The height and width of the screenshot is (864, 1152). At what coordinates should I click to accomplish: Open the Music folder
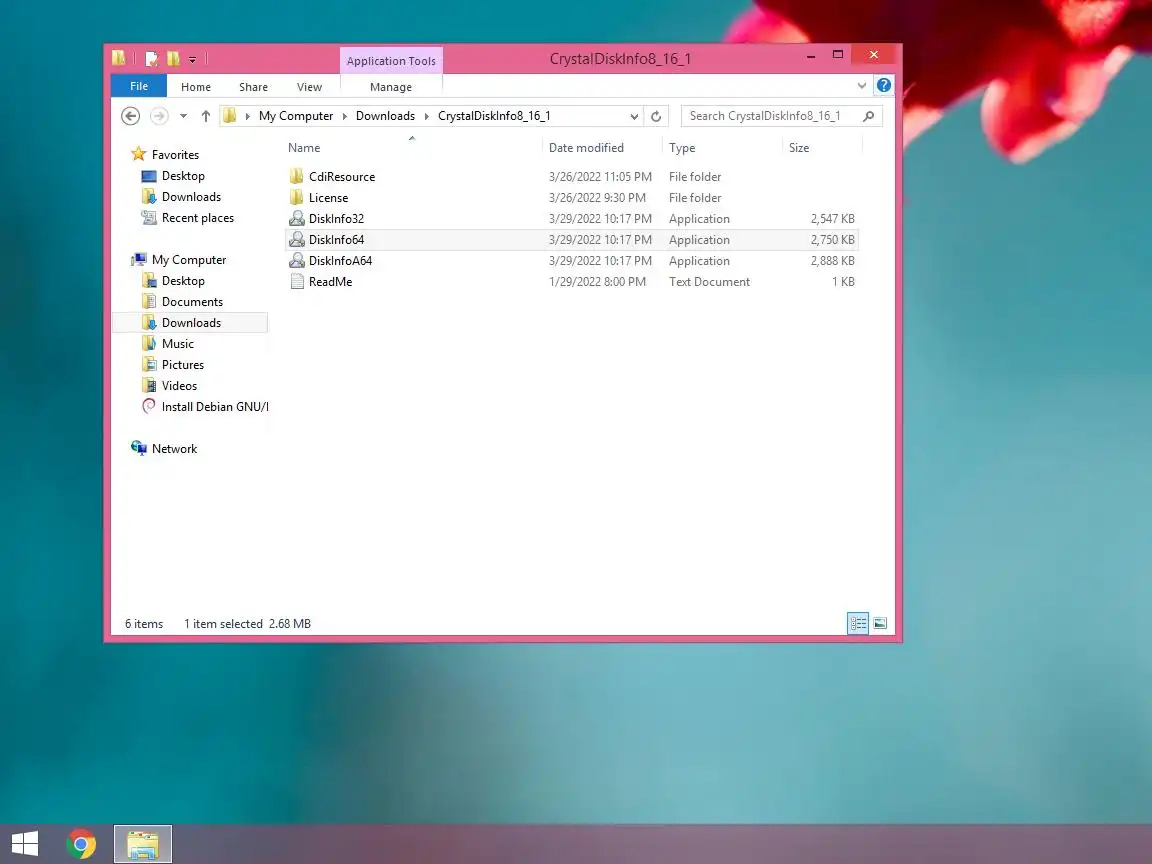(178, 344)
